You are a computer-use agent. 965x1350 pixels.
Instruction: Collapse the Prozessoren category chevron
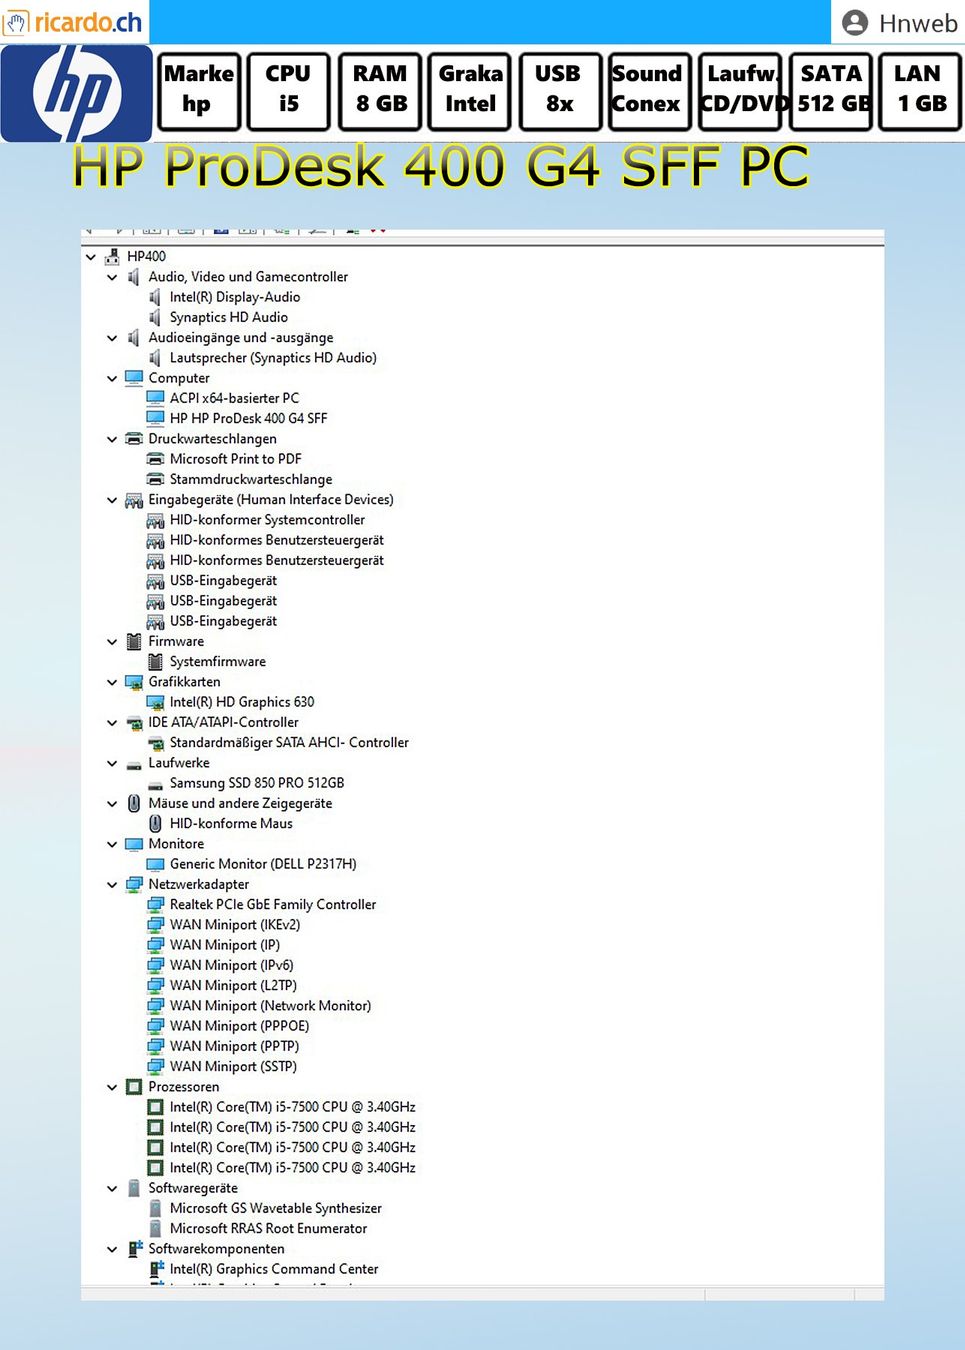112,1087
